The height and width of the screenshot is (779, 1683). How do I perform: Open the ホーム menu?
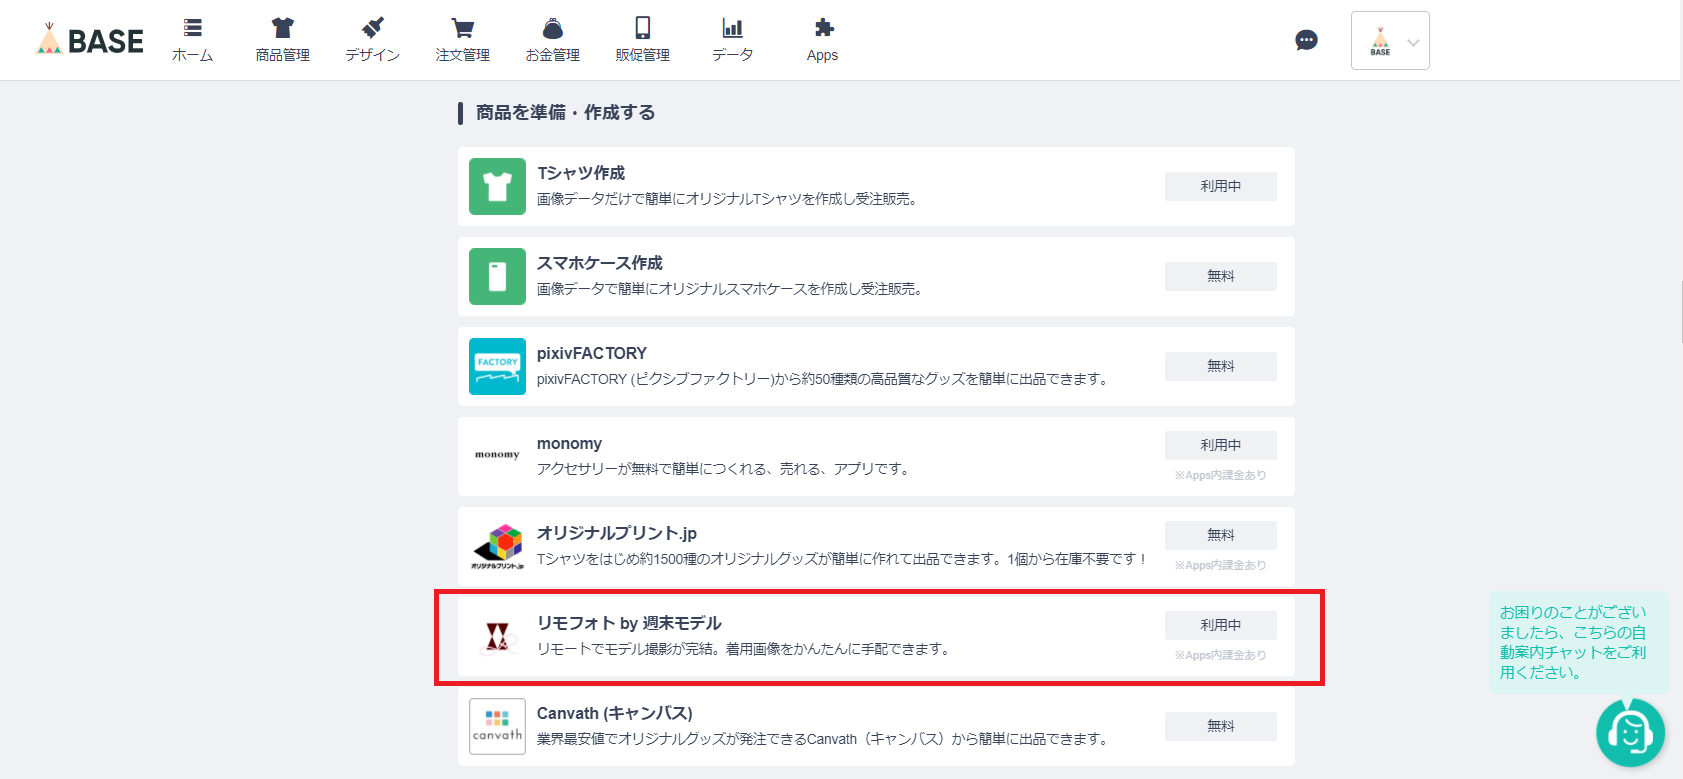click(x=193, y=40)
